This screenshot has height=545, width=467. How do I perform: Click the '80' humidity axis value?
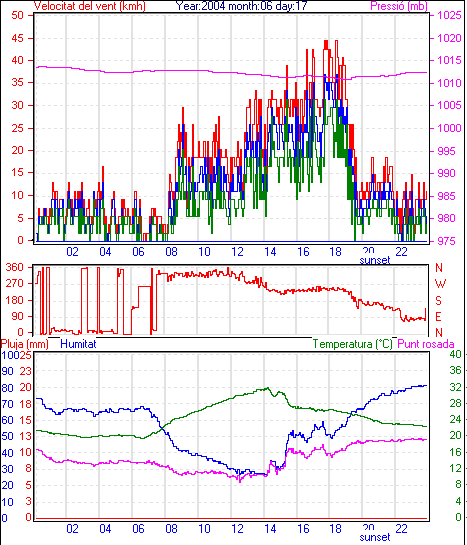[x=7, y=388]
